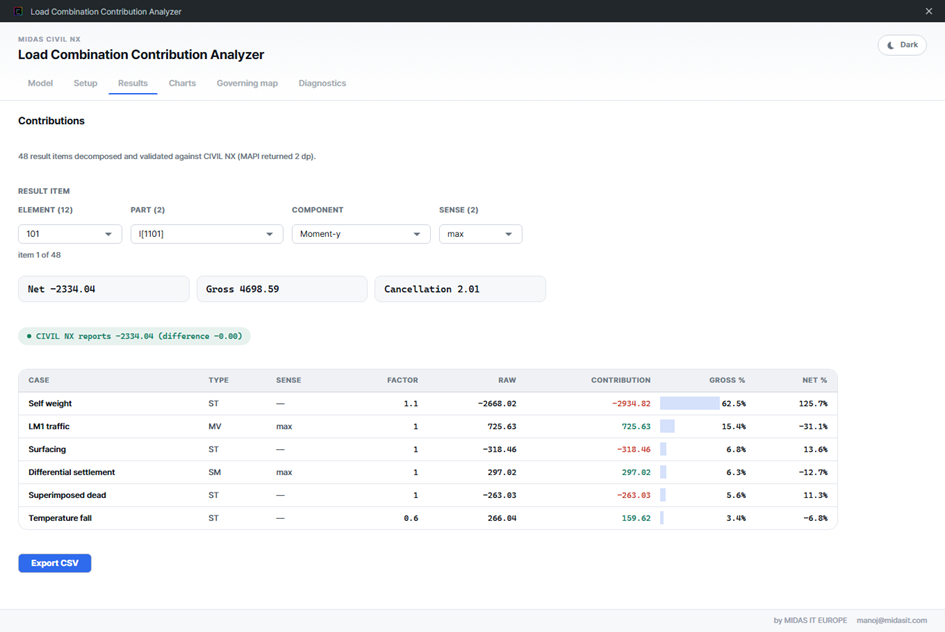This screenshot has width=945, height=632.
Task: Click the manoj@midasit.com email link
Action: click(x=891, y=620)
